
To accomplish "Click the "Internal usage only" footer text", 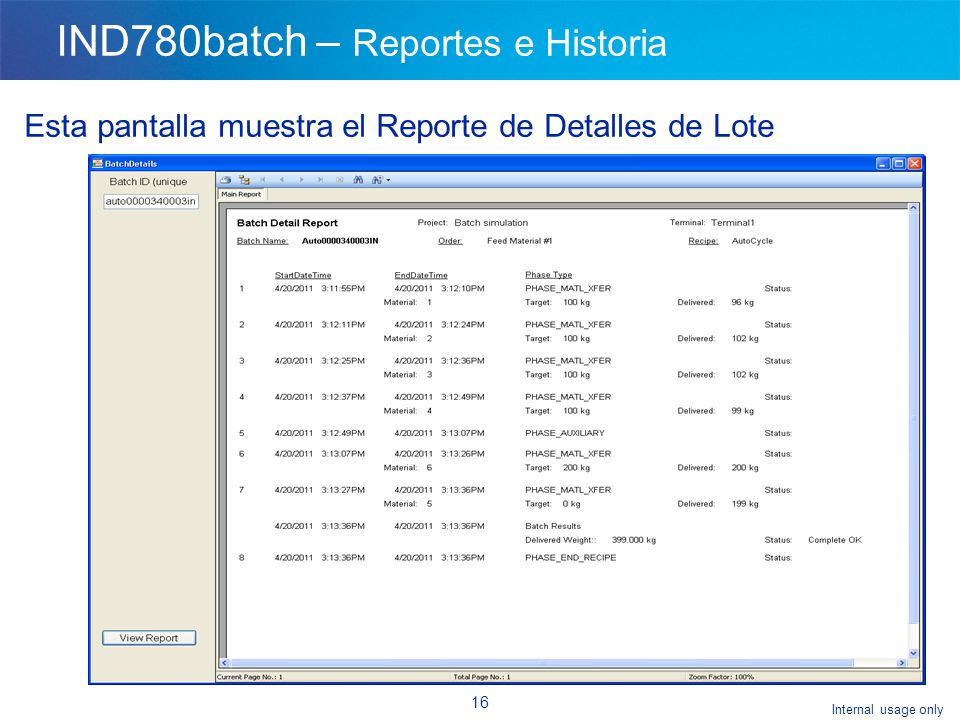I will coord(887,710).
